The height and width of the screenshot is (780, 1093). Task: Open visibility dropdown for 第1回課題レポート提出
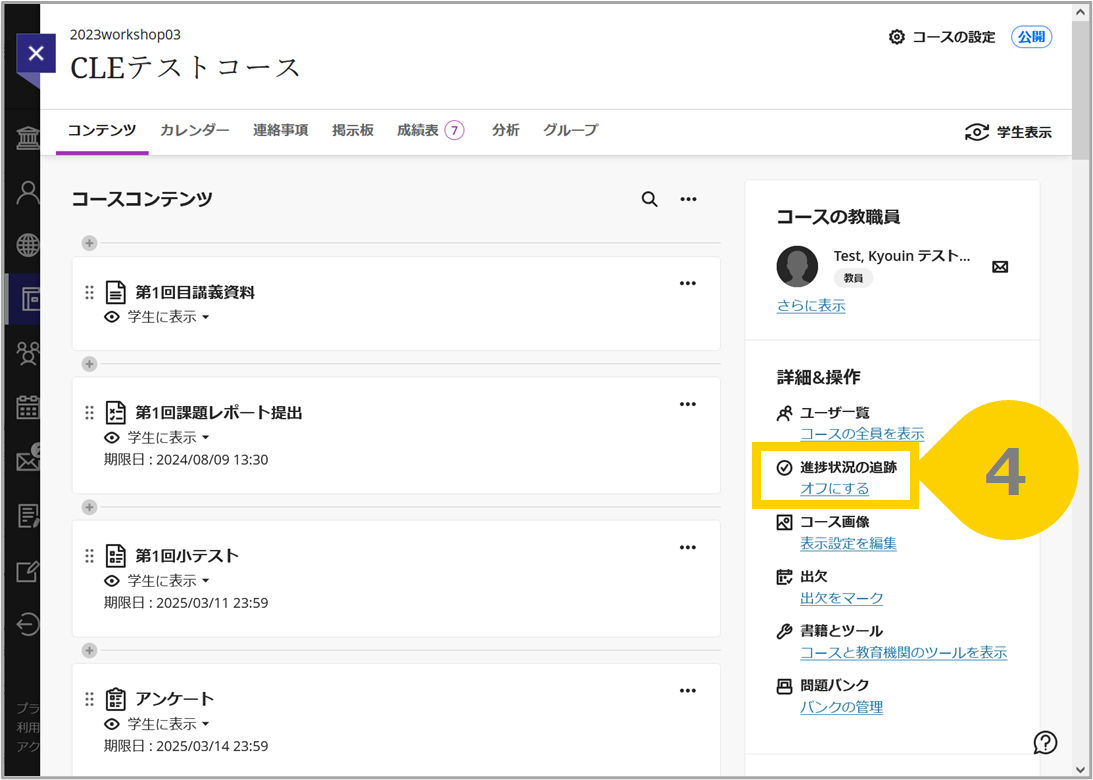click(158, 438)
